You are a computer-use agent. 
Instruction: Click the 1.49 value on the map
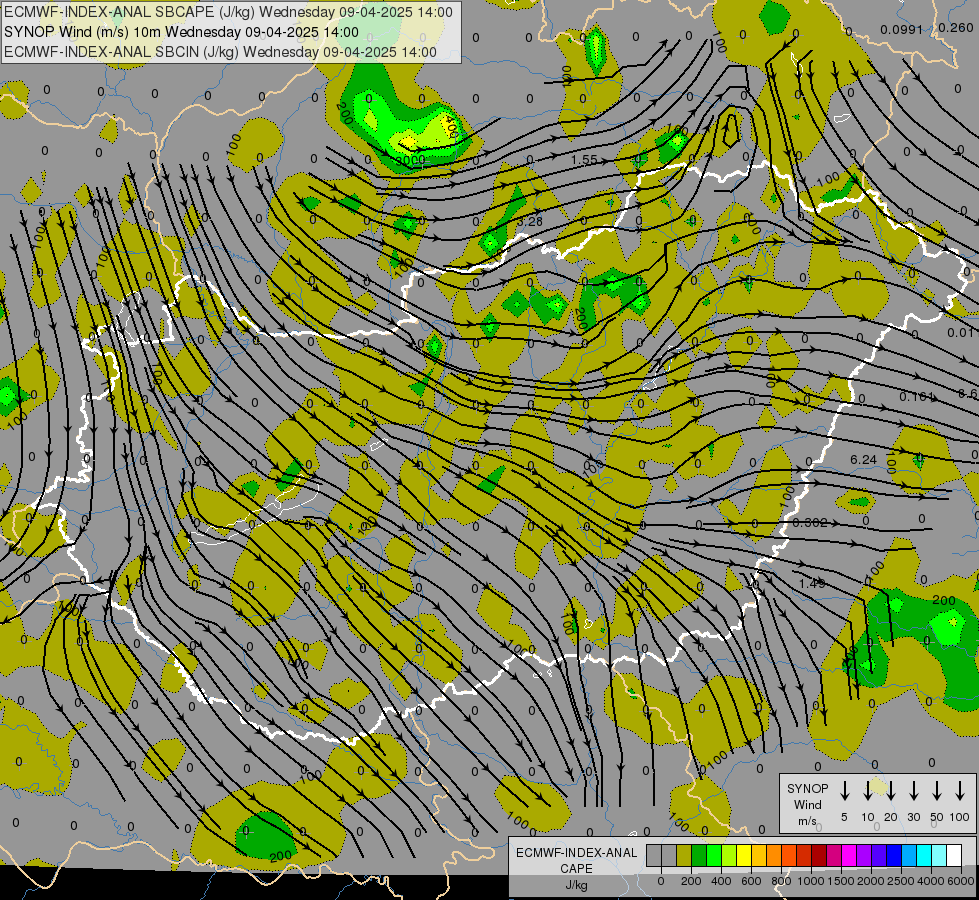pos(812,583)
